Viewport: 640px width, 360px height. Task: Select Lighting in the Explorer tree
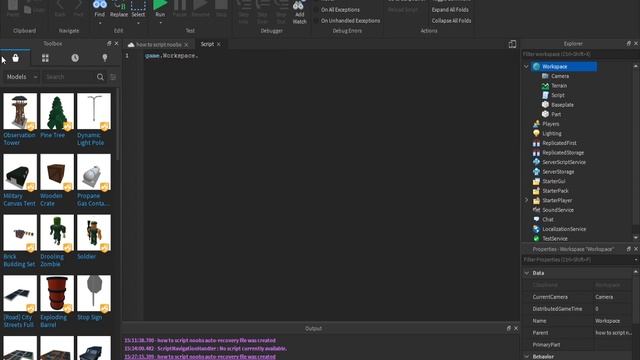[x=551, y=133]
